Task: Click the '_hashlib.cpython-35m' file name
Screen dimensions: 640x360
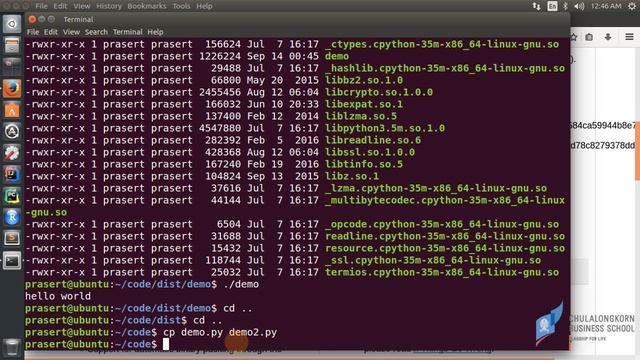Action: pos(445,68)
